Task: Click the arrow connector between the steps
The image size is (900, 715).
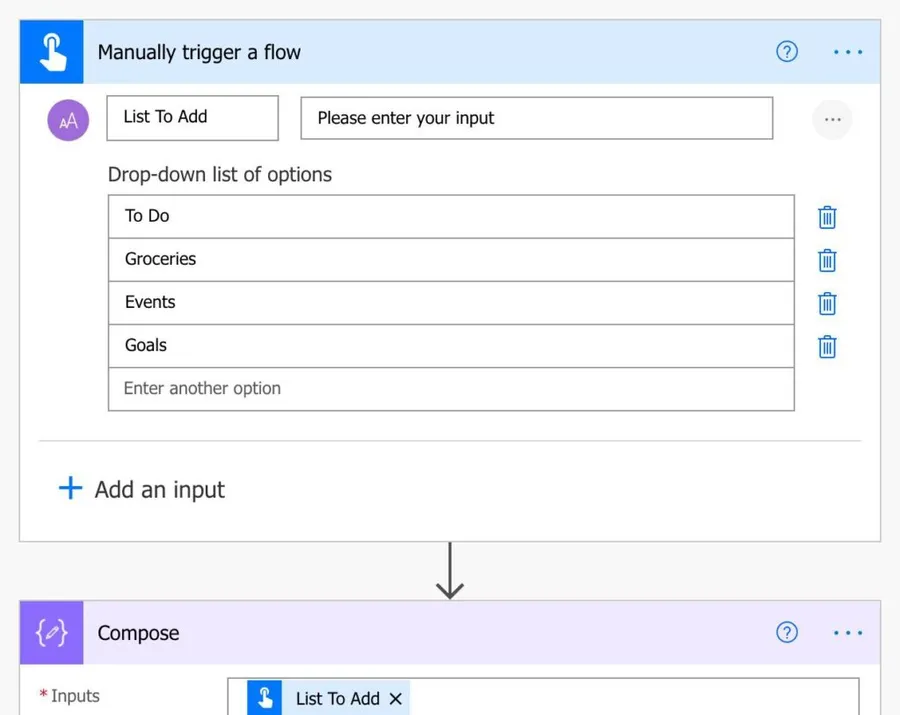Action: coord(450,571)
